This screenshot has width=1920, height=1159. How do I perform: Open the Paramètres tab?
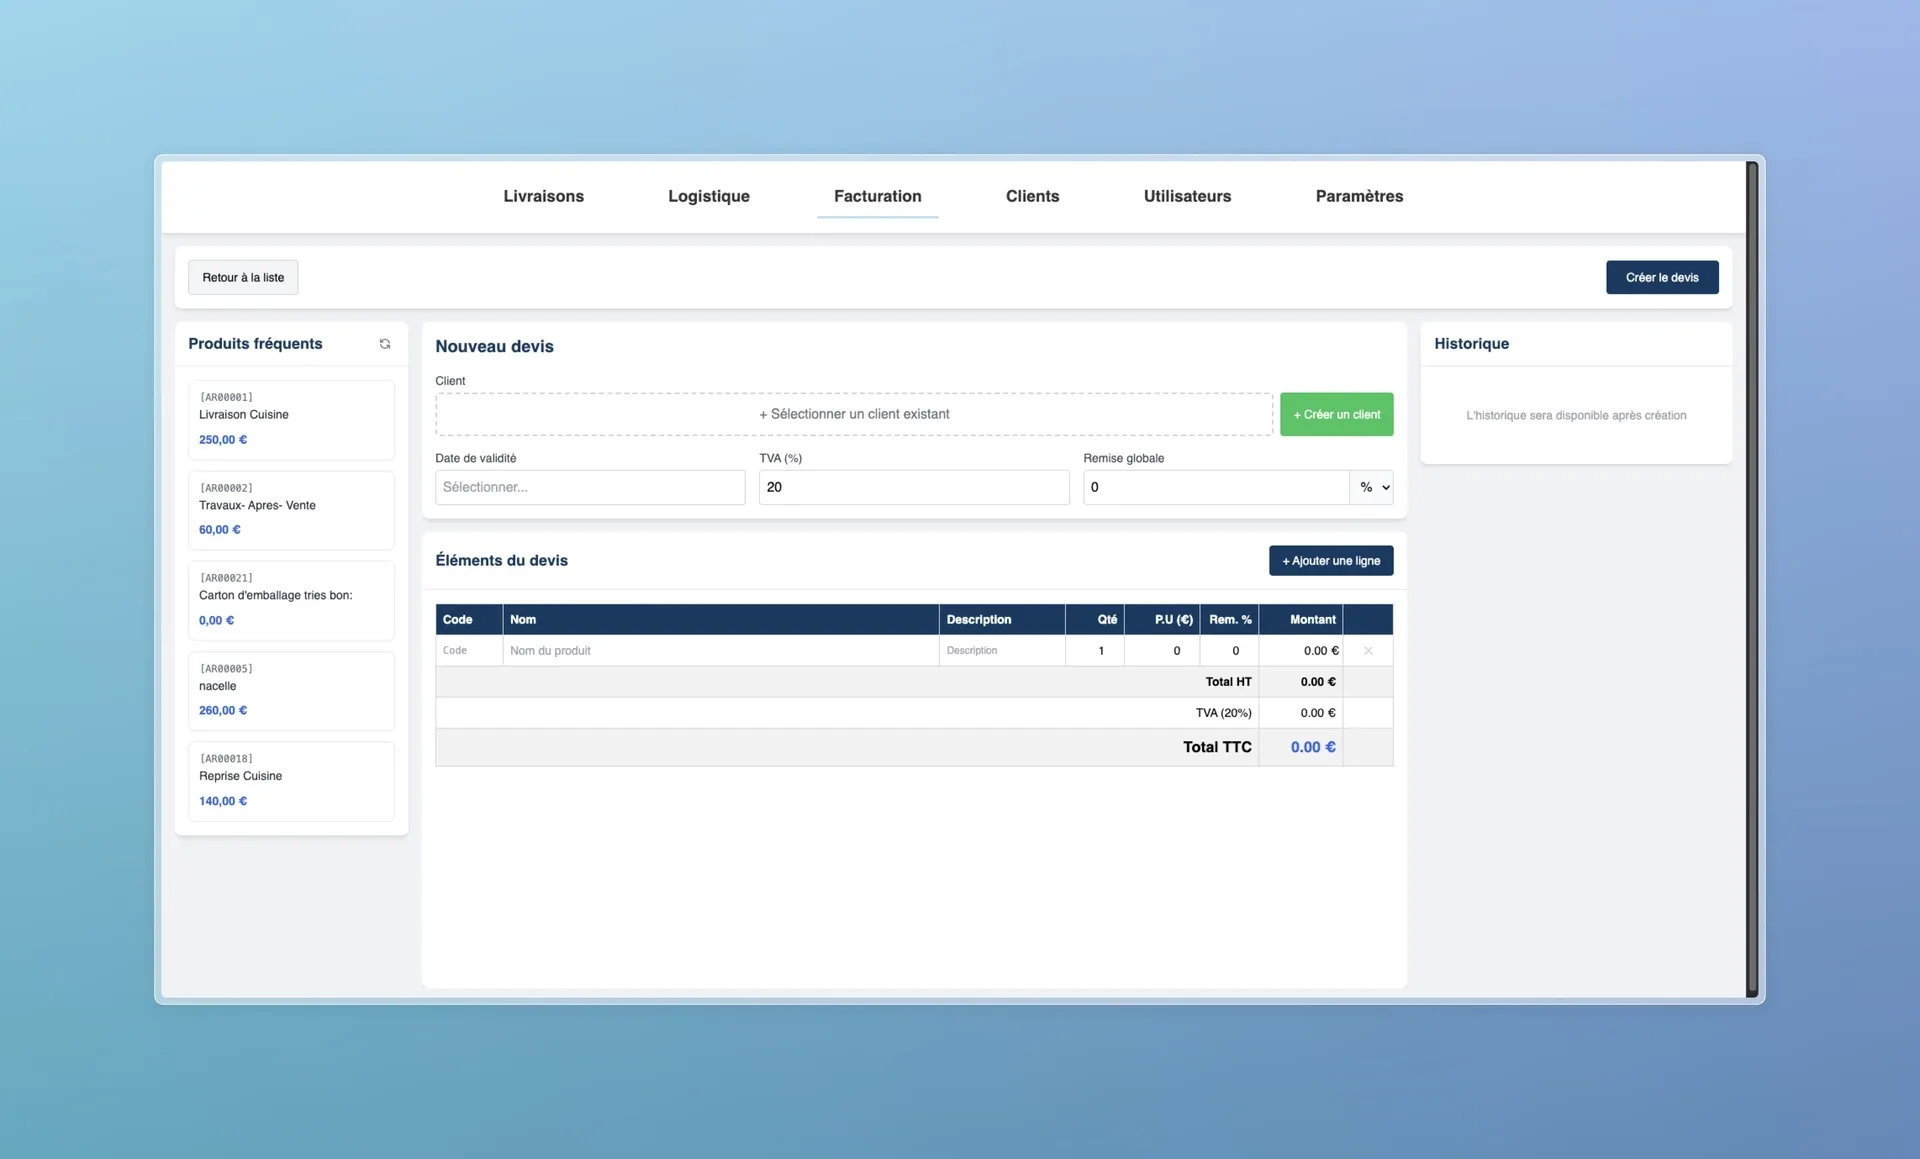click(1359, 196)
